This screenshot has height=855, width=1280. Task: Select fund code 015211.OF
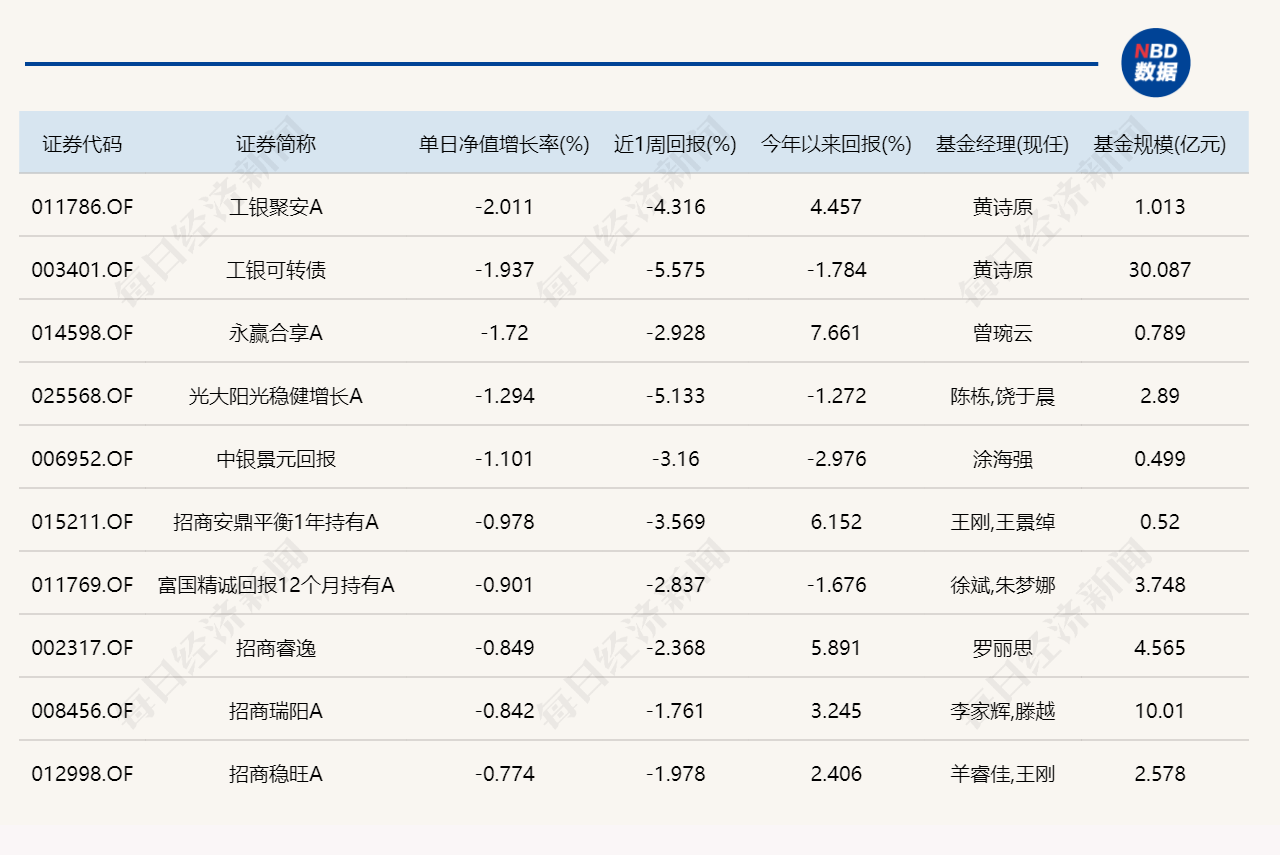(82, 522)
